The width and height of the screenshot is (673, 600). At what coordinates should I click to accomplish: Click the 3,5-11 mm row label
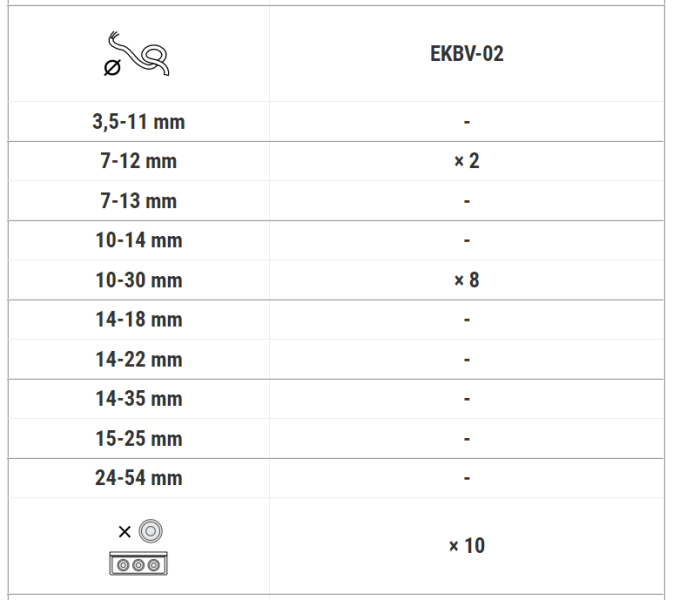(139, 123)
